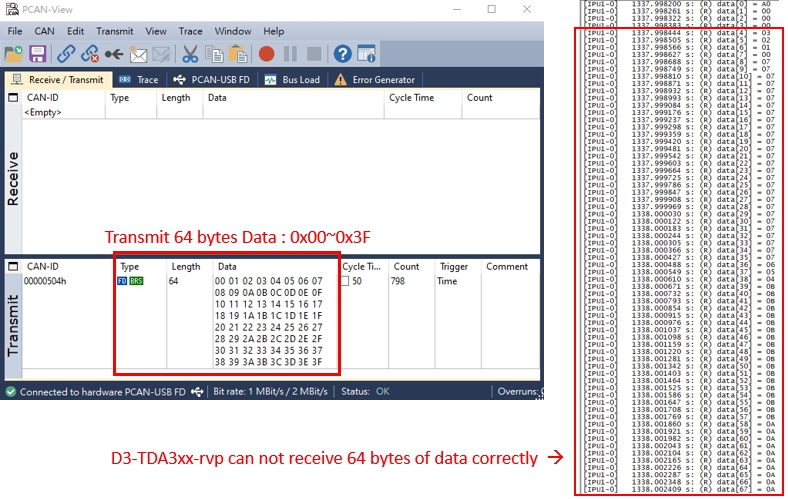
Task: Click the Connect chain-link icon
Action: 66,54
